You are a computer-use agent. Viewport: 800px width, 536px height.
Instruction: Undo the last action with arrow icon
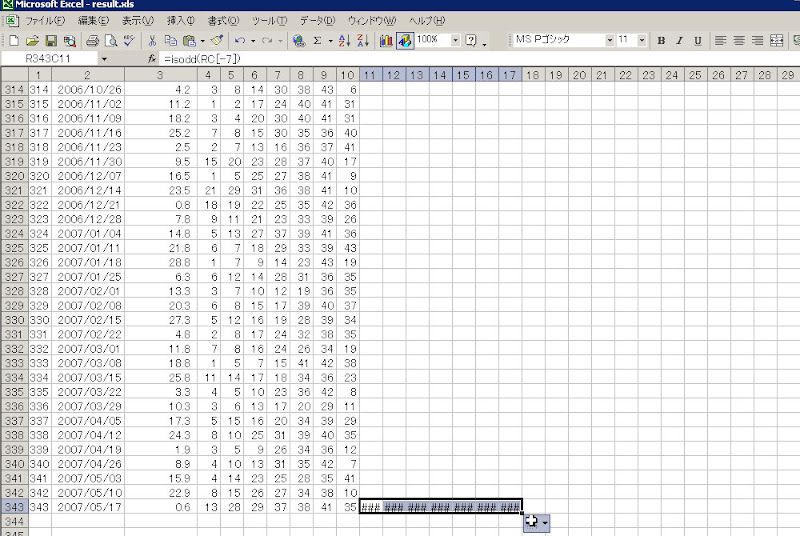[240, 40]
